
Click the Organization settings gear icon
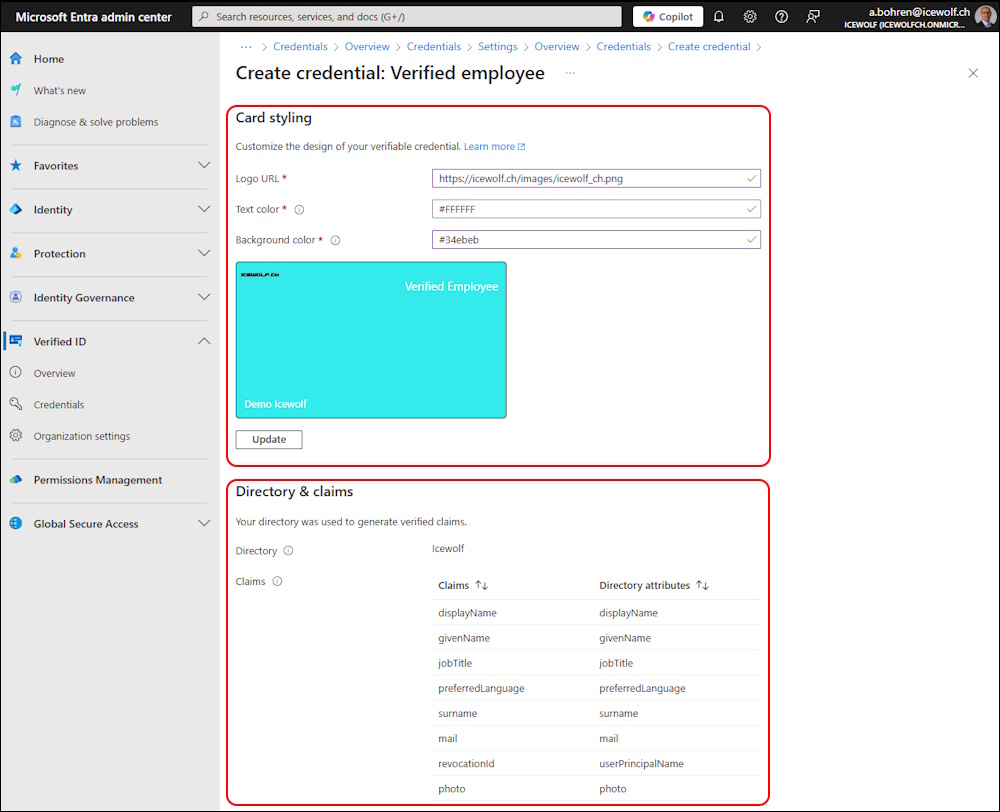pos(16,436)
